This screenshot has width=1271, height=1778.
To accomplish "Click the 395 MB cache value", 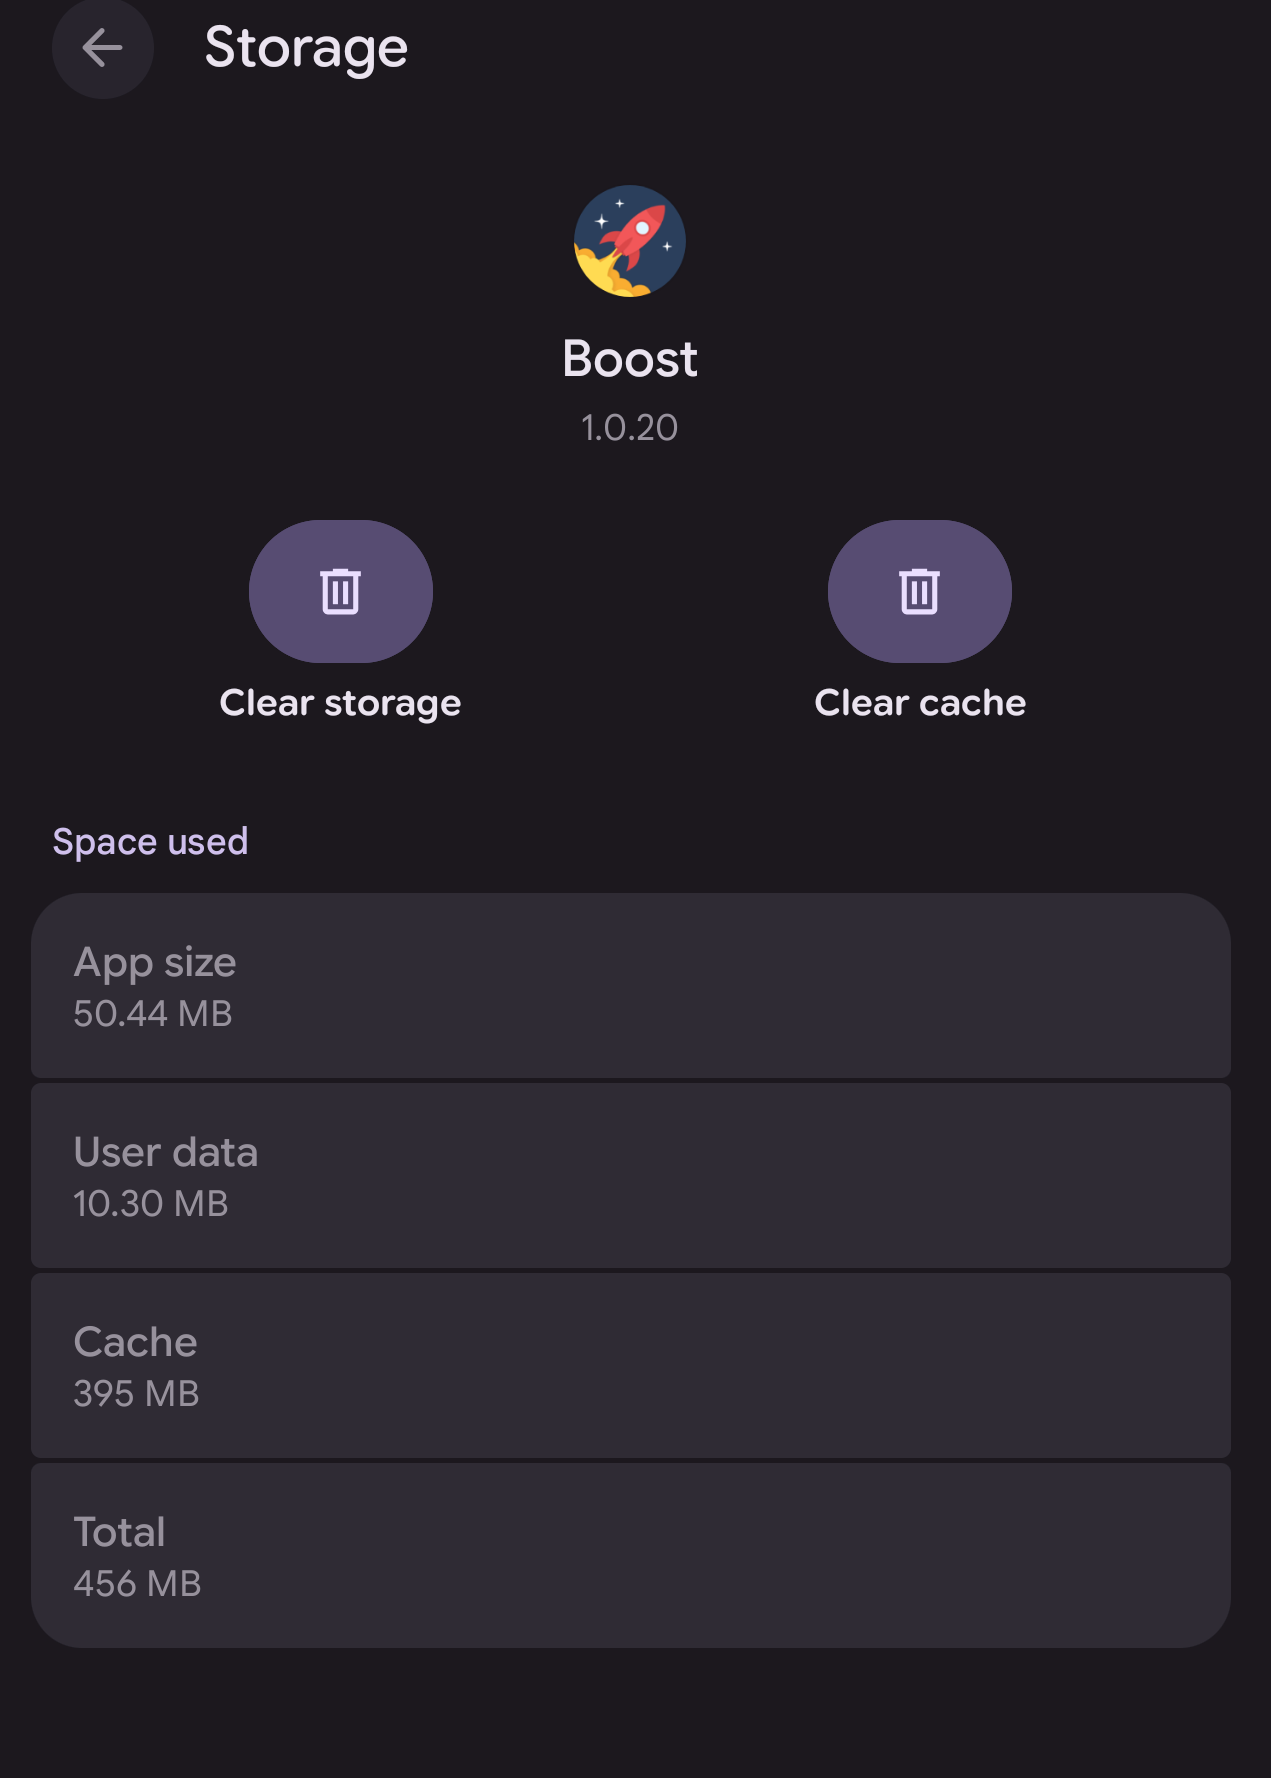I will pos(137,1394).
